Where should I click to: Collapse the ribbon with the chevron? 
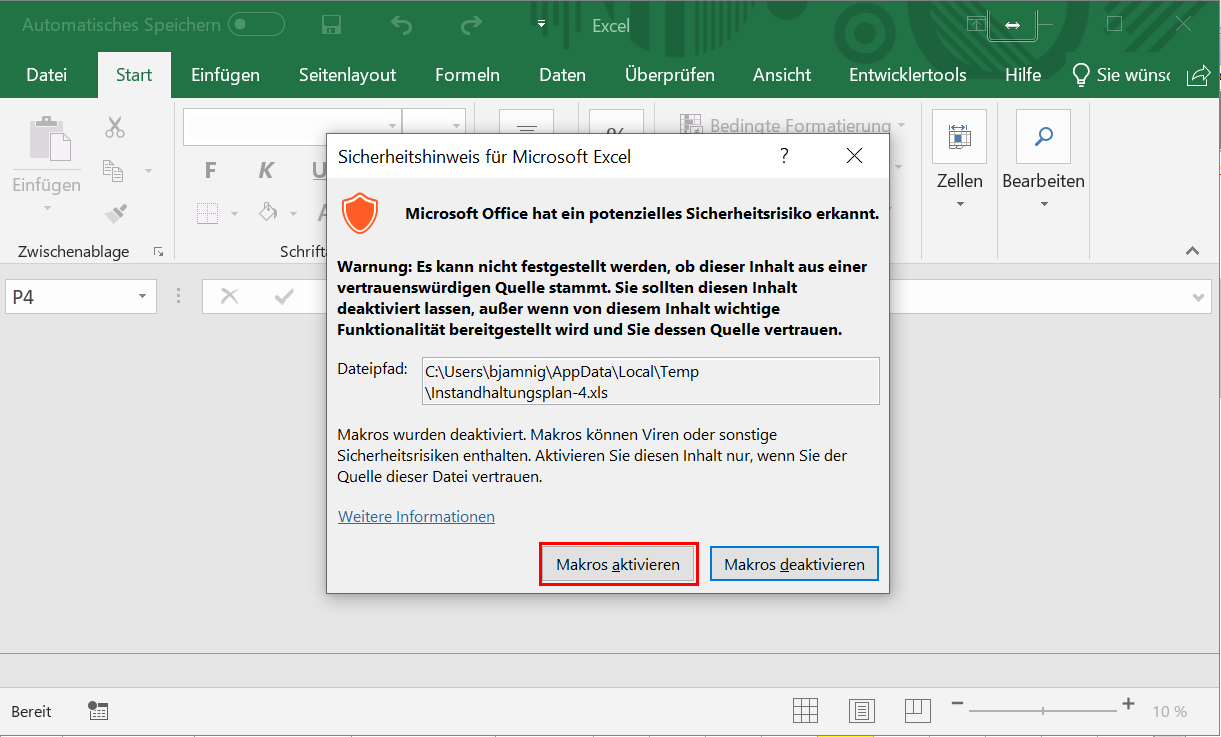tap(1192, 250)
